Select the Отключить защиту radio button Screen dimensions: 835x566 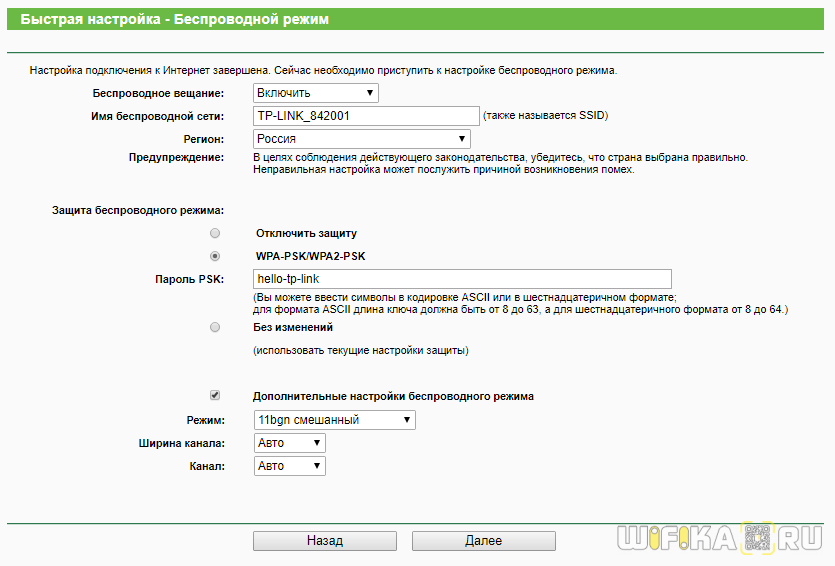point(215,233)
